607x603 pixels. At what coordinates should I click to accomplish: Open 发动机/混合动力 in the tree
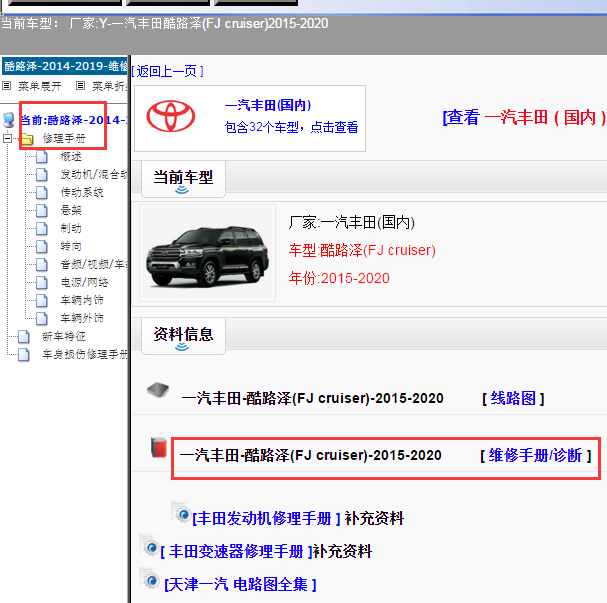[x=94, y=175]
